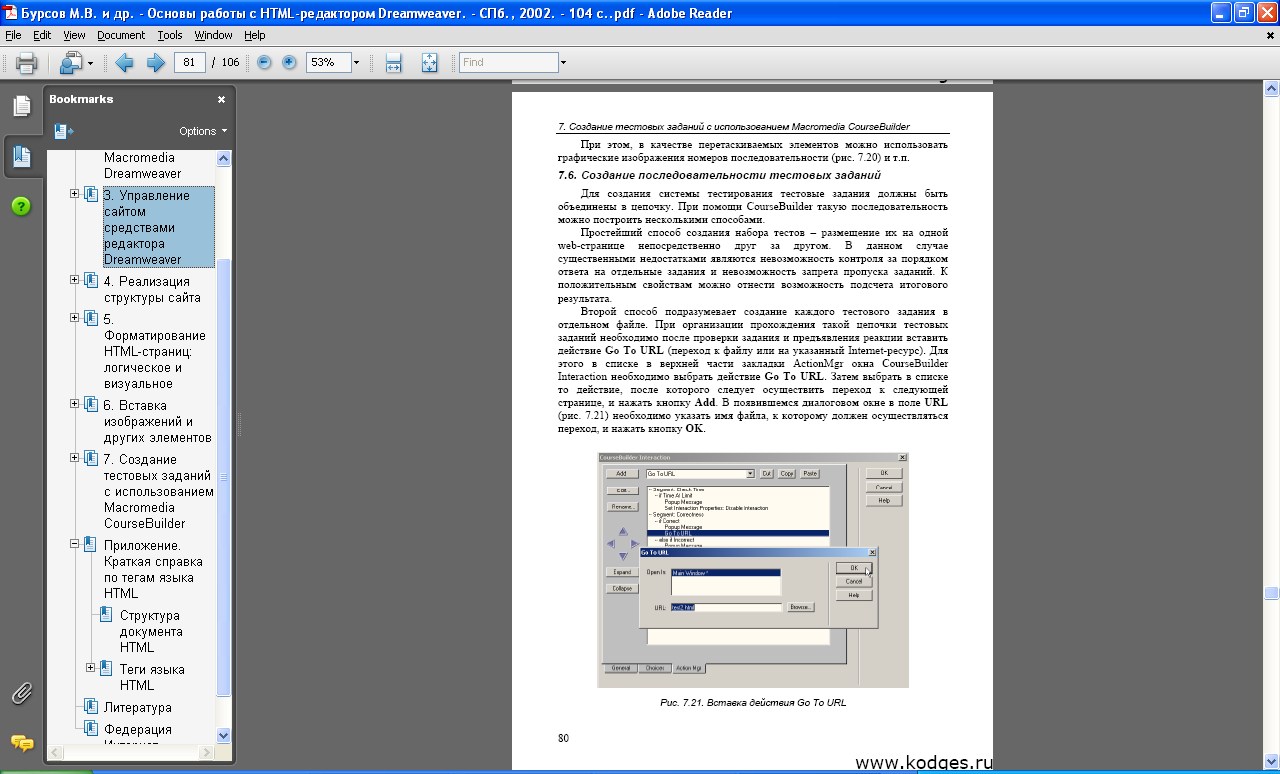Image resolution: width=1280 pixels, height=774 pixels.
Task: Open the collaboration printer-and-people icon
Action: [71, 63]
